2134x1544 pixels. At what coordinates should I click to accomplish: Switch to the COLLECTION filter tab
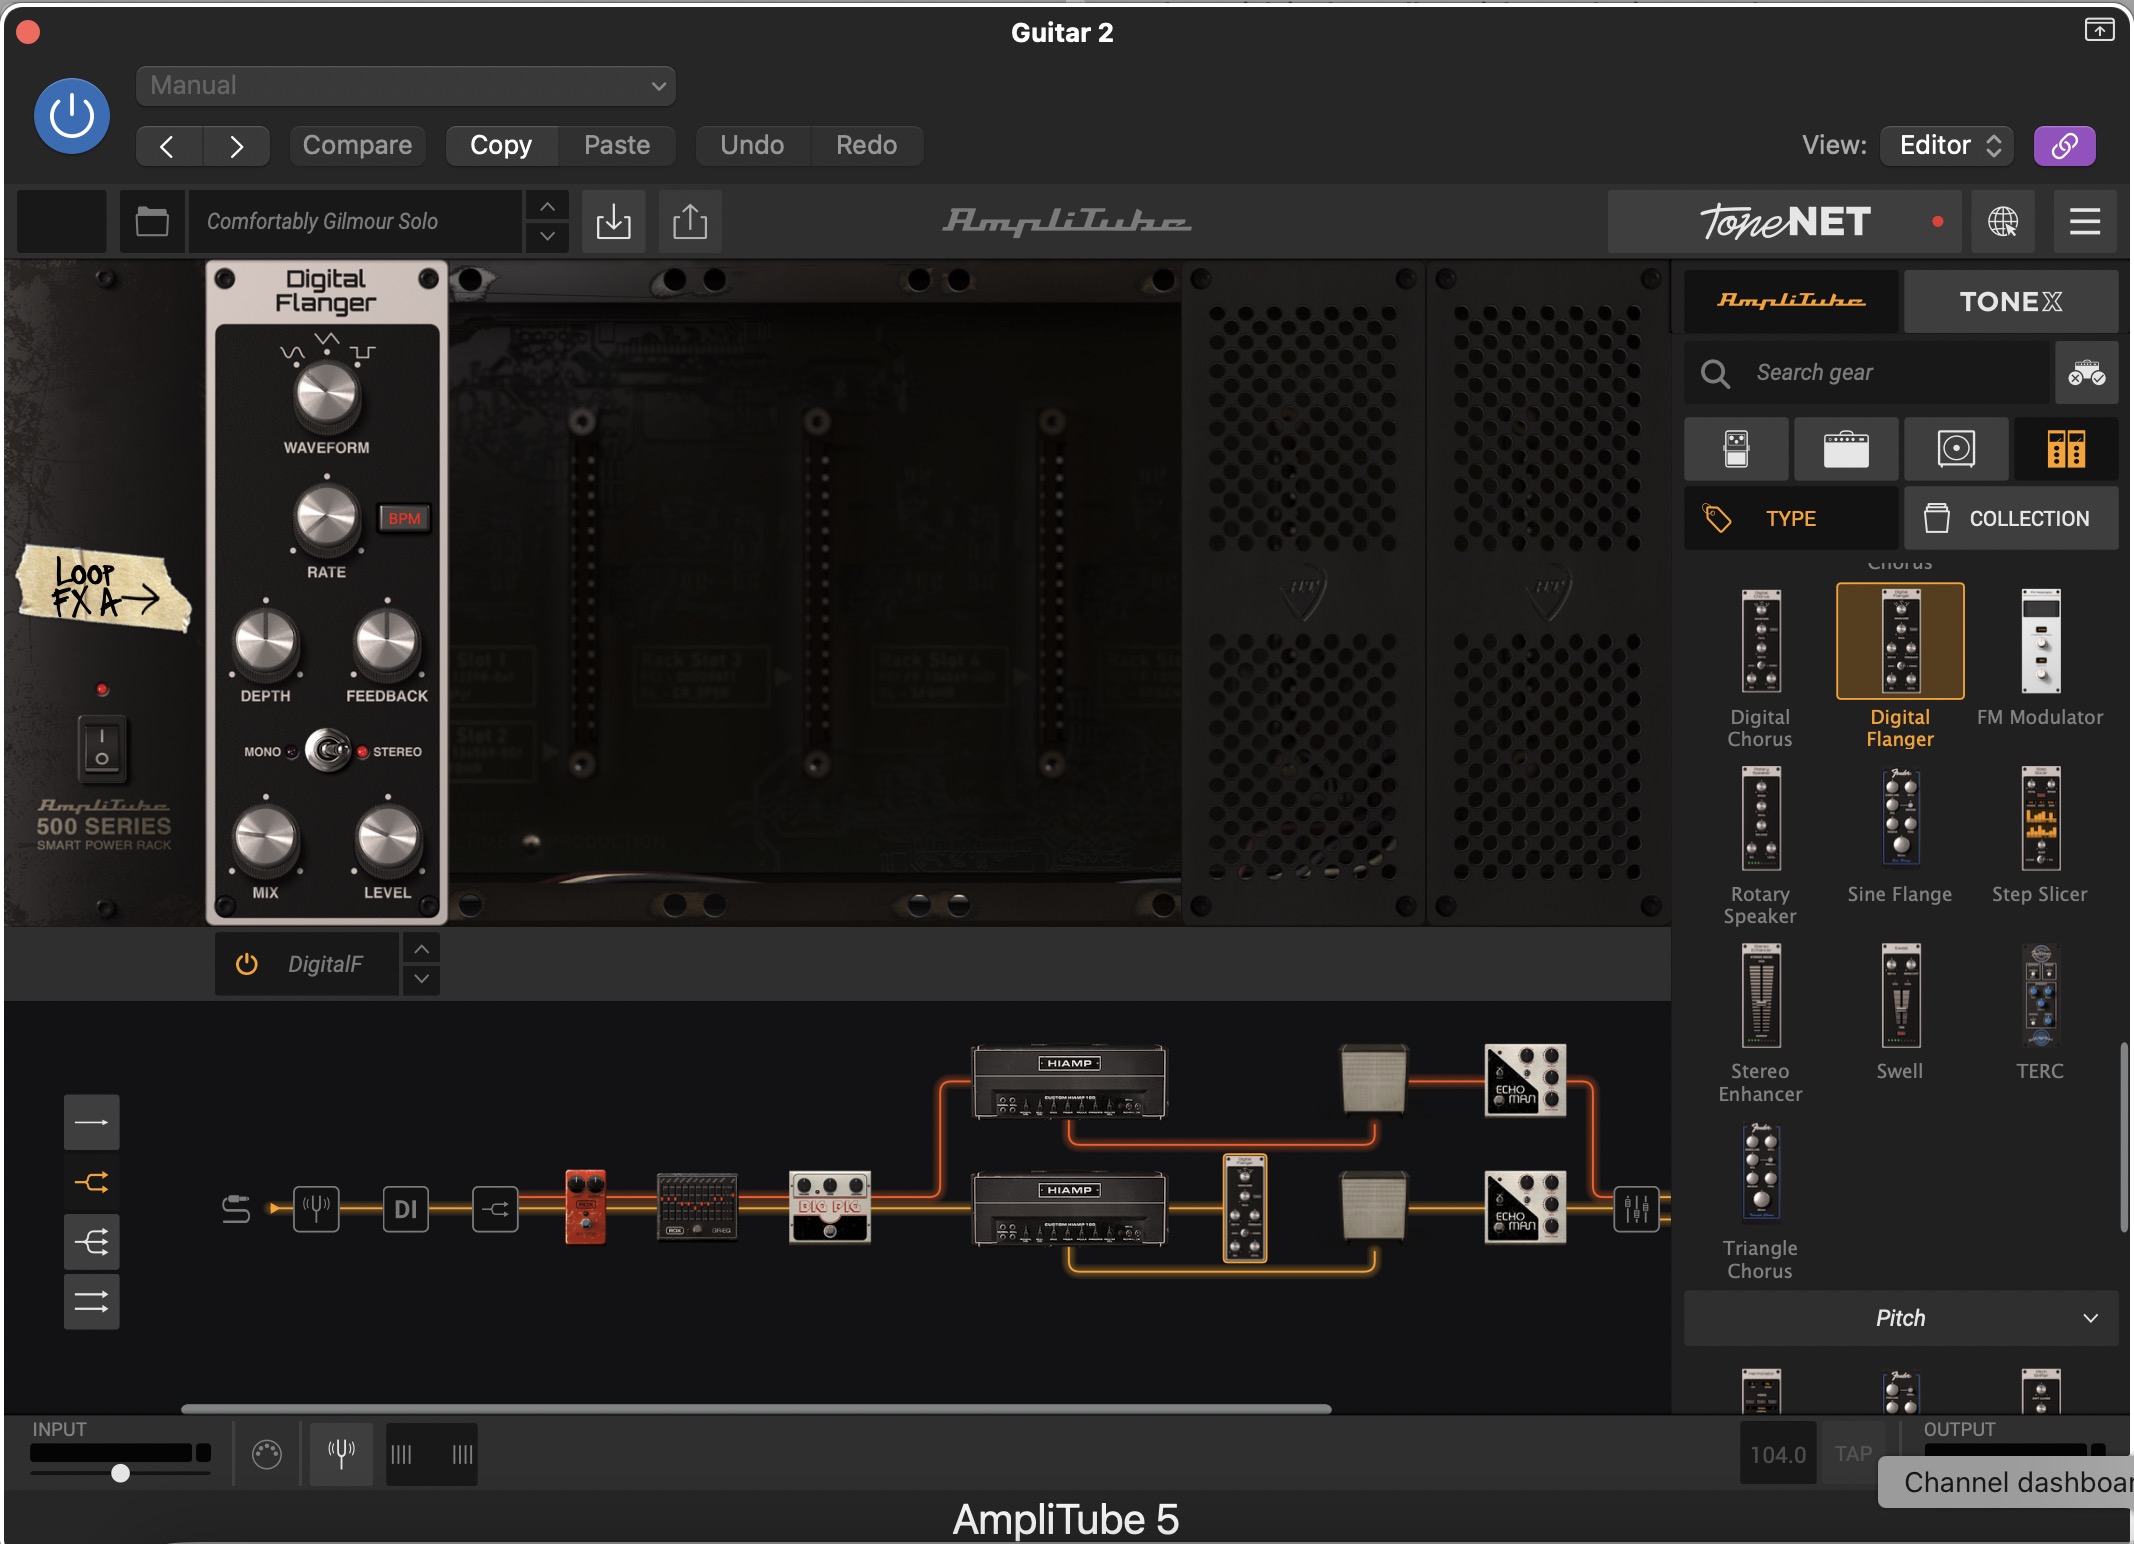click(2010, 519)
